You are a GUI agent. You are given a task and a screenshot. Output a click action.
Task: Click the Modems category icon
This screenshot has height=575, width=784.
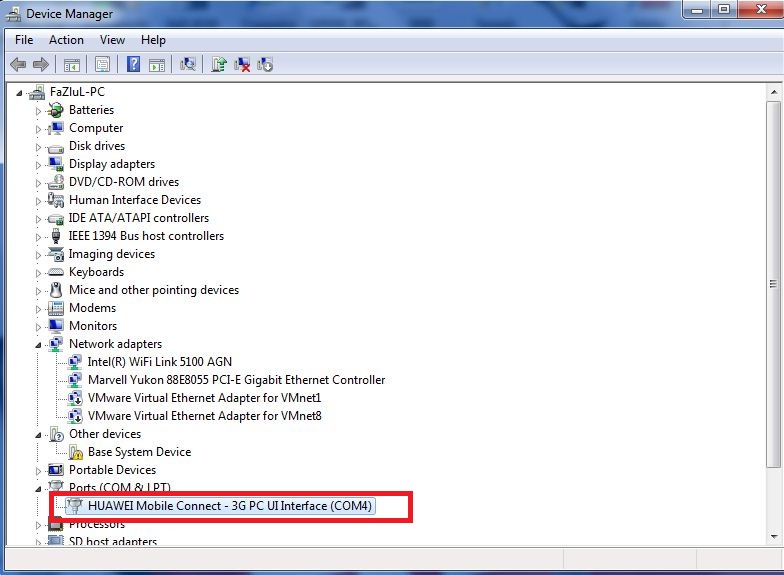click(56, 308)
